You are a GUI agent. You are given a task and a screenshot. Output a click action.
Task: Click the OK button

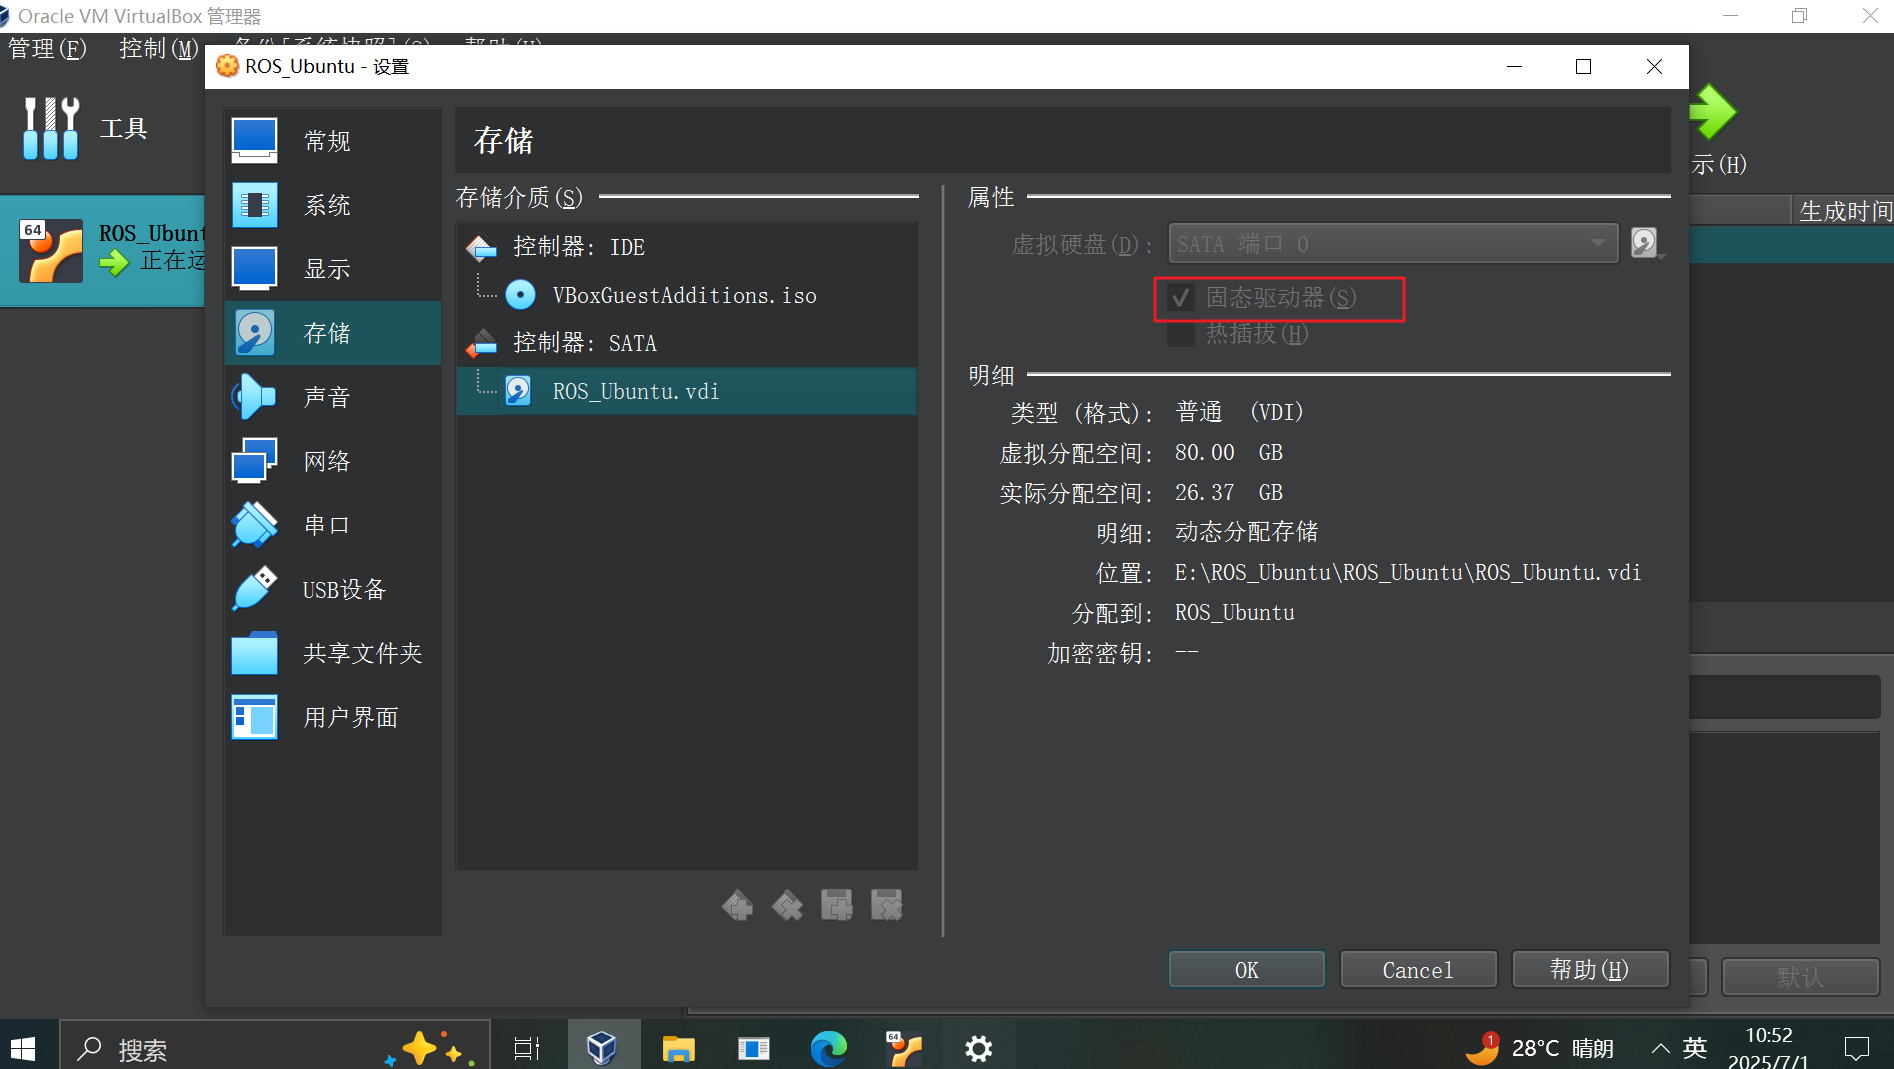[1246, 970]
